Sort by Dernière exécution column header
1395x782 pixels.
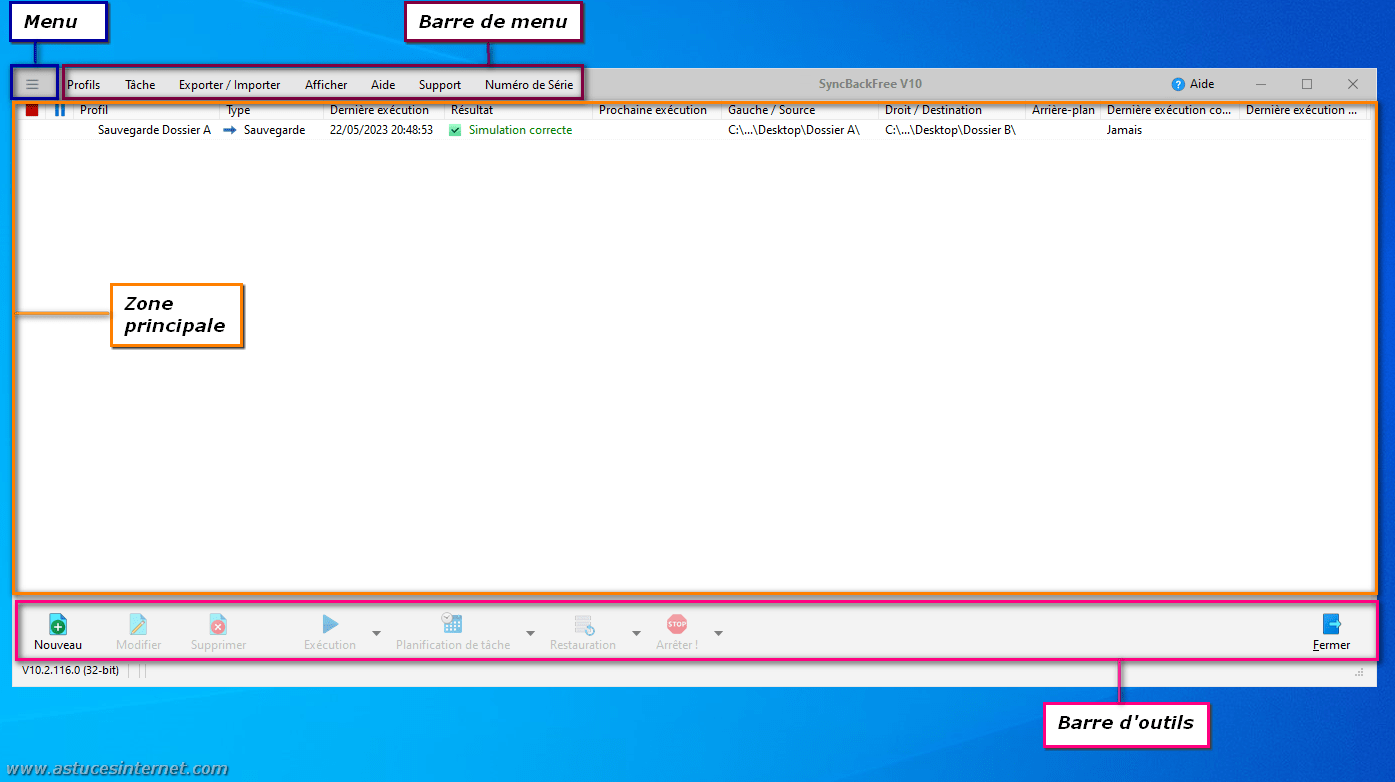379,110
